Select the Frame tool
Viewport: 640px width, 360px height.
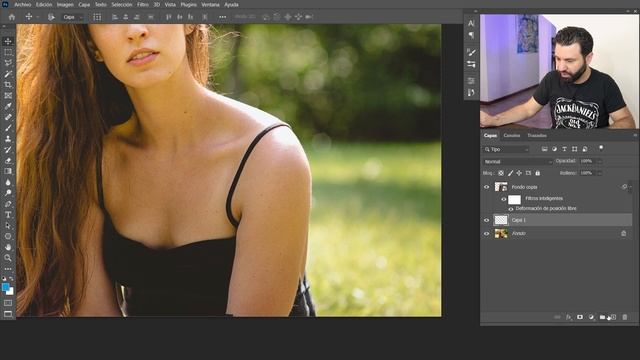(x=8, y=96)
